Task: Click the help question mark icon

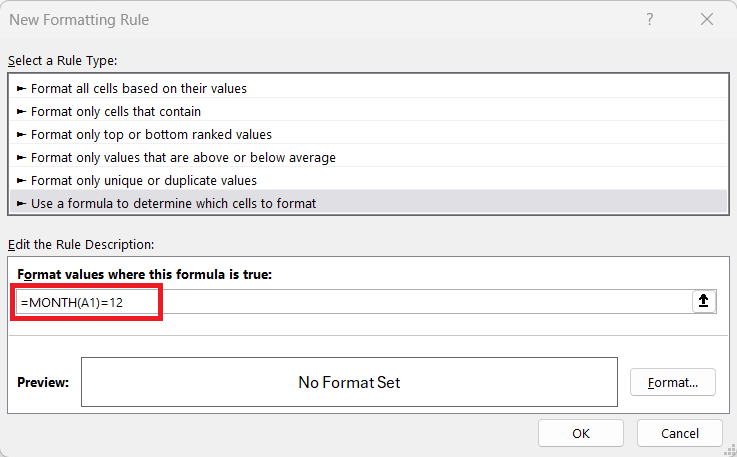Action: [650, 19]
